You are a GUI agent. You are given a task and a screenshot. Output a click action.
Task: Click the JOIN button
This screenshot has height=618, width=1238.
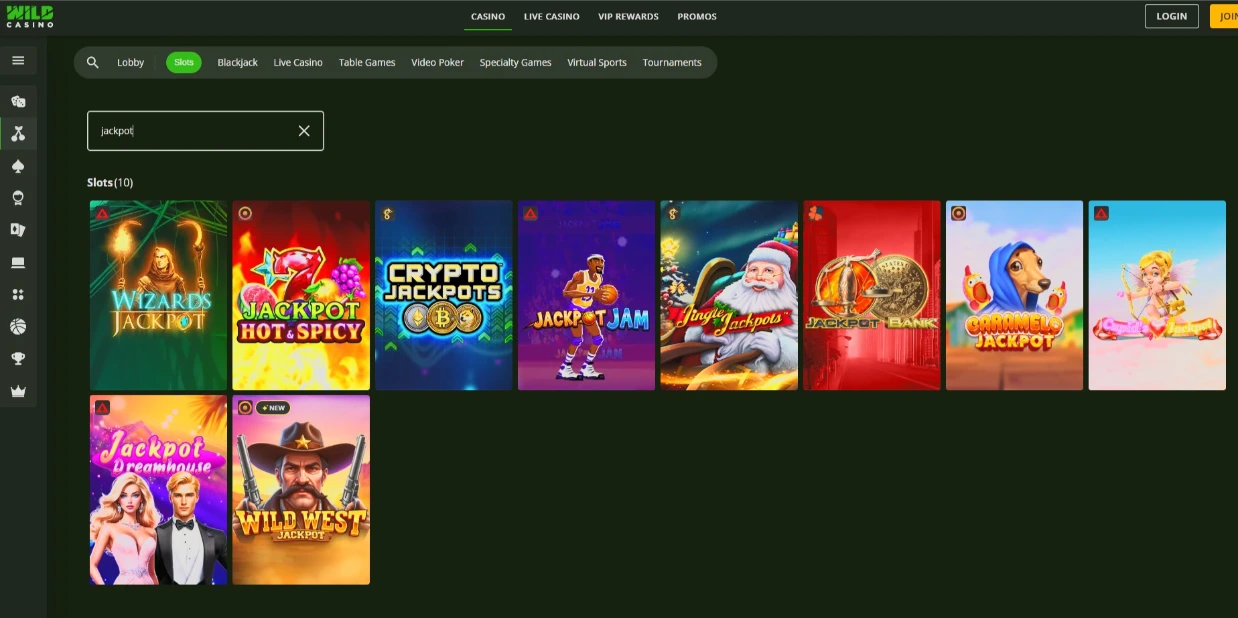point(1228,16)
